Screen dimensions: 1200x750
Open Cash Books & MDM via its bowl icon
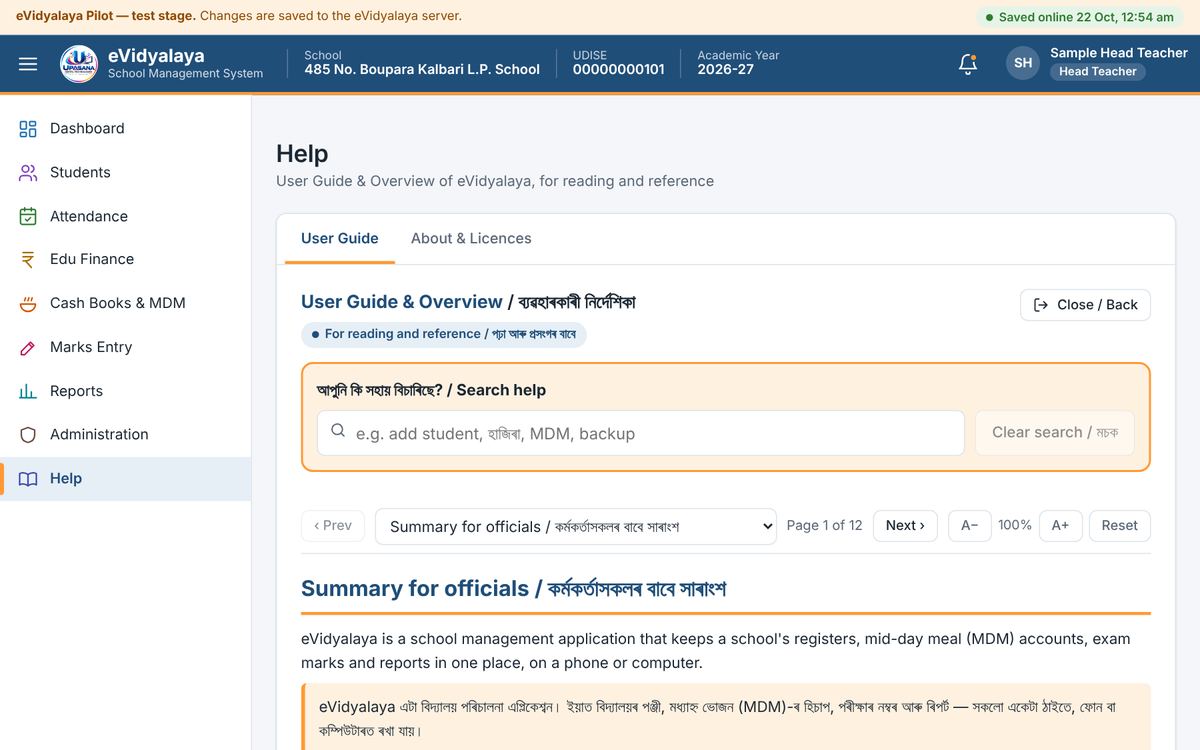coord(28,303)
